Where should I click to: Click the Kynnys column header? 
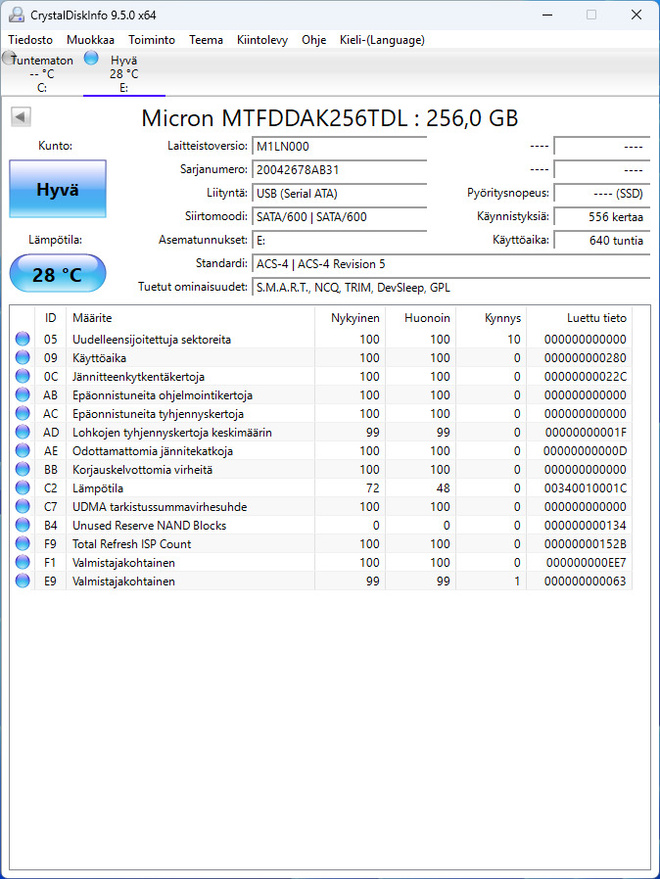pyautogui.click(x=491, y=318)
